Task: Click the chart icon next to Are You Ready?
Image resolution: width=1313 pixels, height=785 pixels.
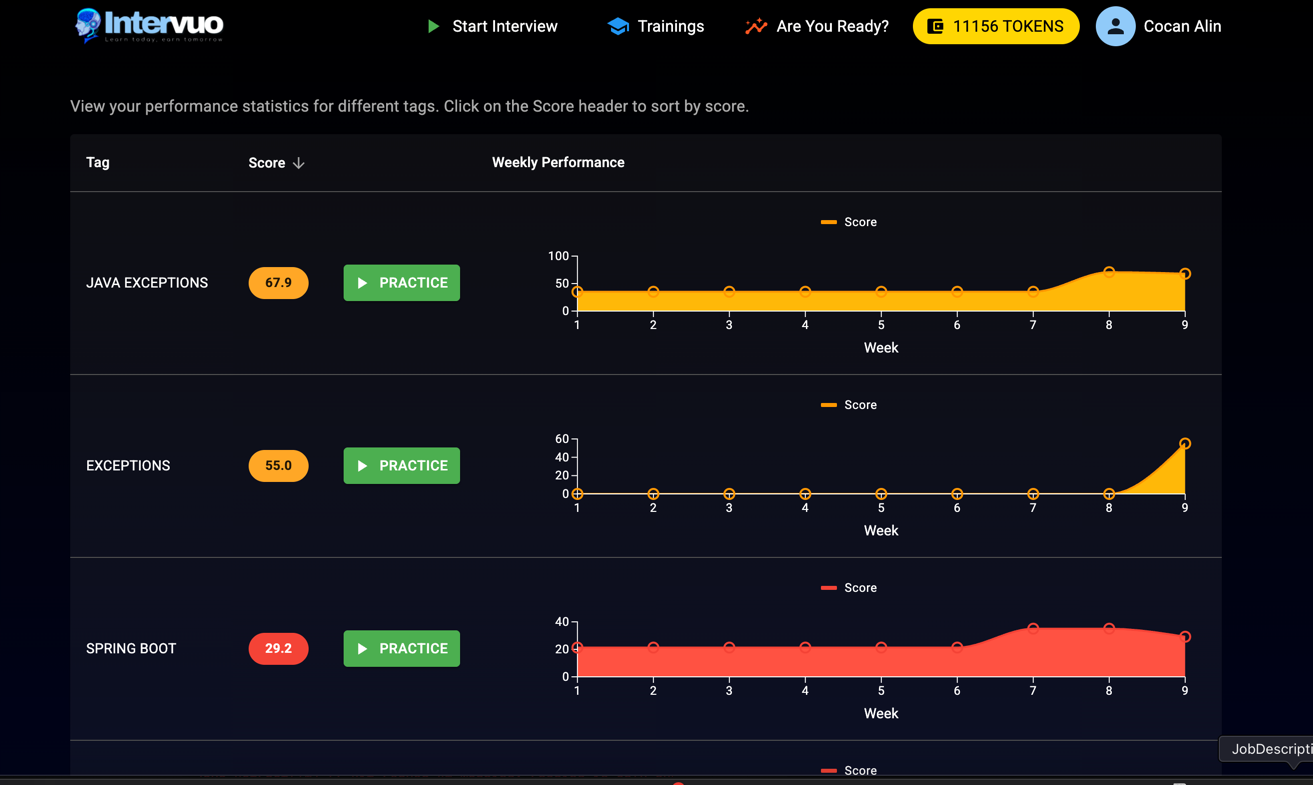Action: pos(755,26)
